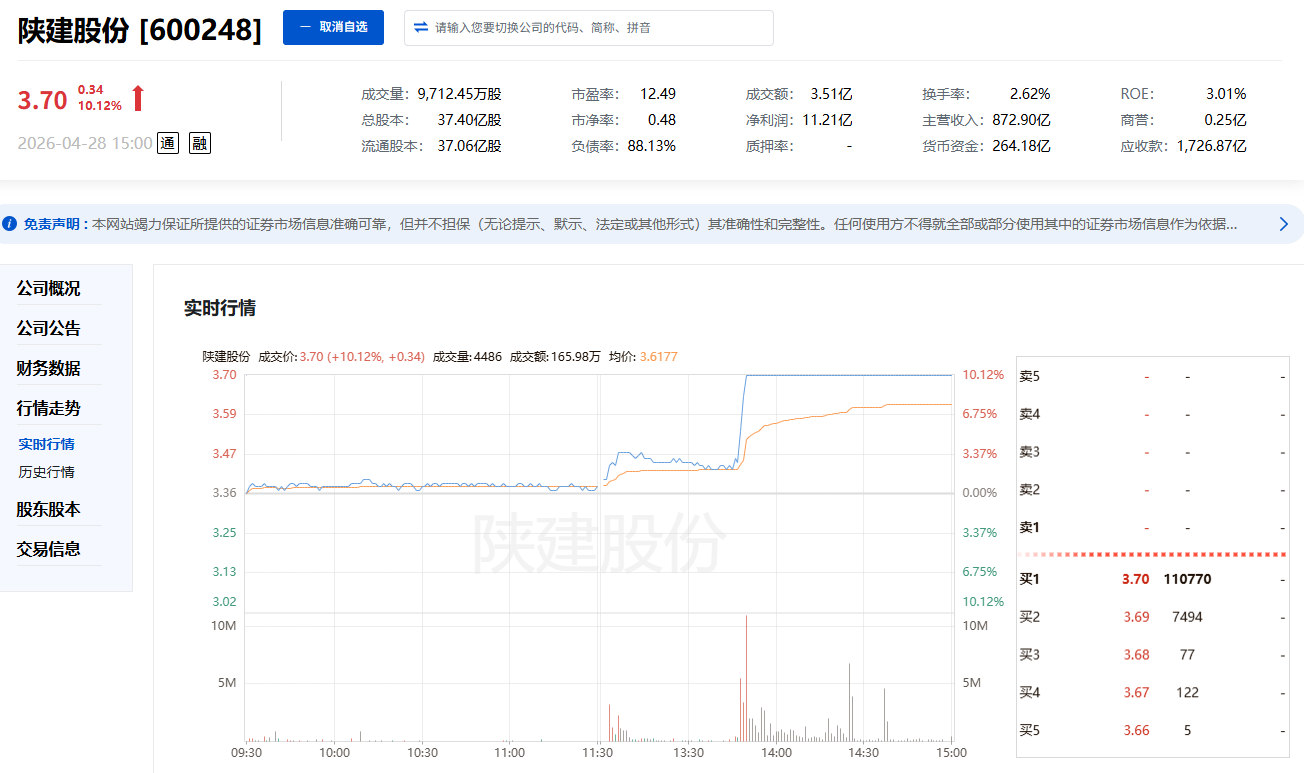Viewport: 1304px width, 773px height.
Task: Click the switch arrows icon in search box
Action: [x=421, y=28]
